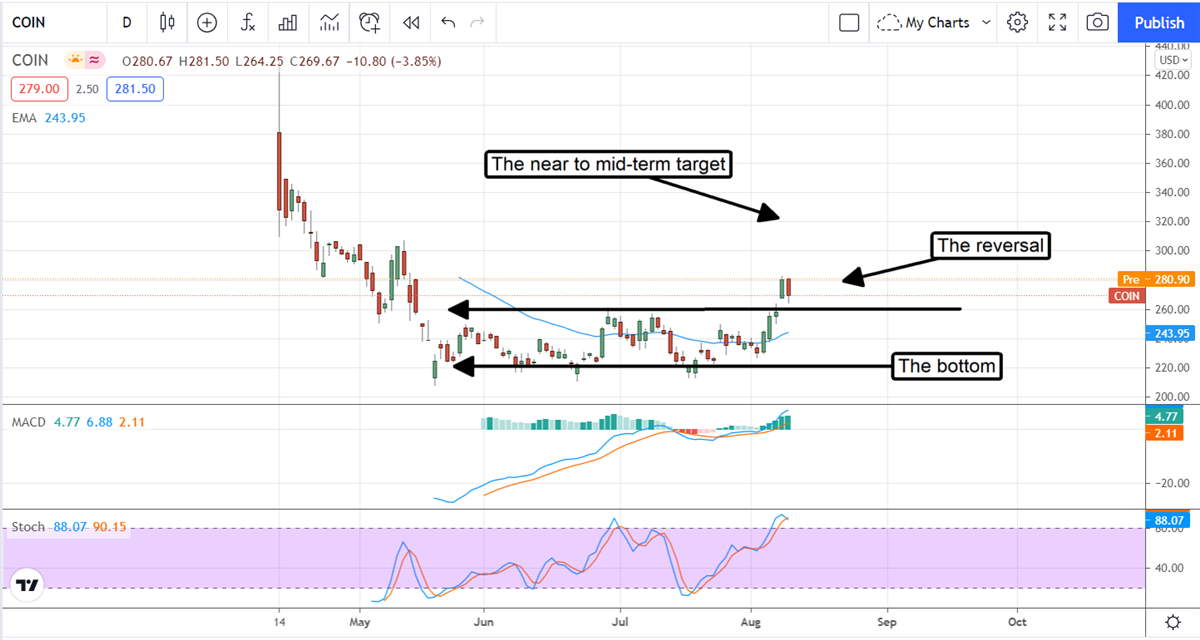Open the candlestick chart style selector
Viewport: 1200px width, 640px height.
click(167, 22)
